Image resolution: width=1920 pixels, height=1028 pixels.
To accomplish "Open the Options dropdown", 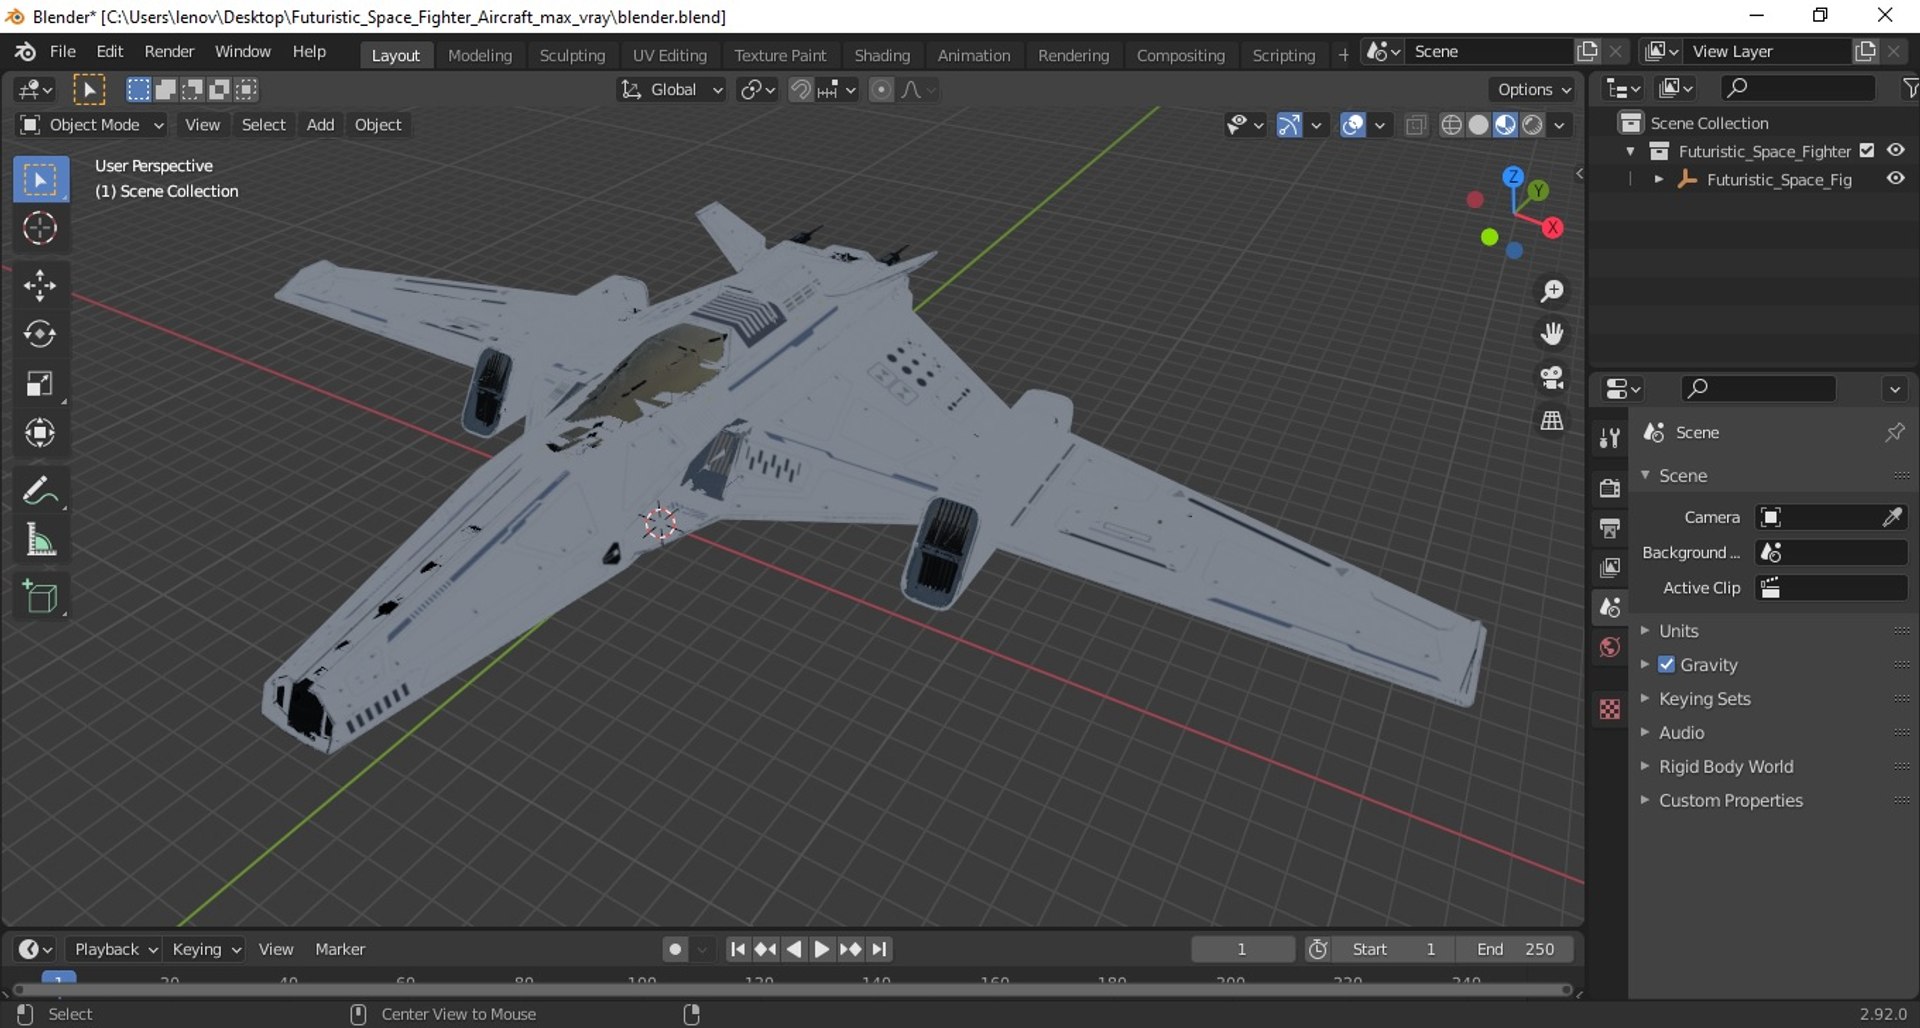I will pos(1534,90).
